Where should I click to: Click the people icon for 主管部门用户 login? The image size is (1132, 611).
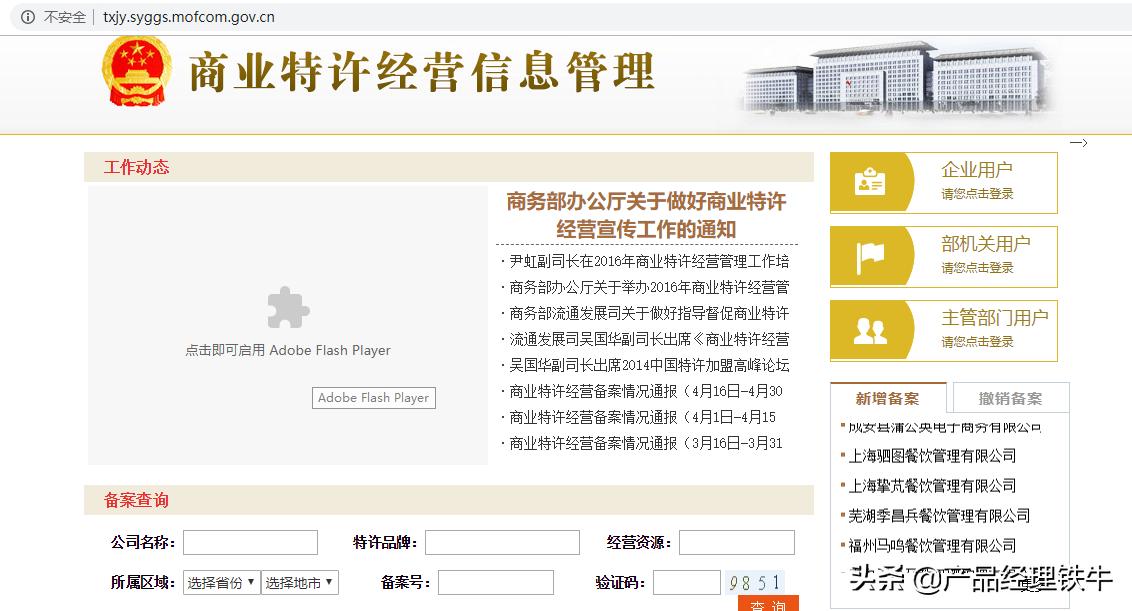[869, 330]
